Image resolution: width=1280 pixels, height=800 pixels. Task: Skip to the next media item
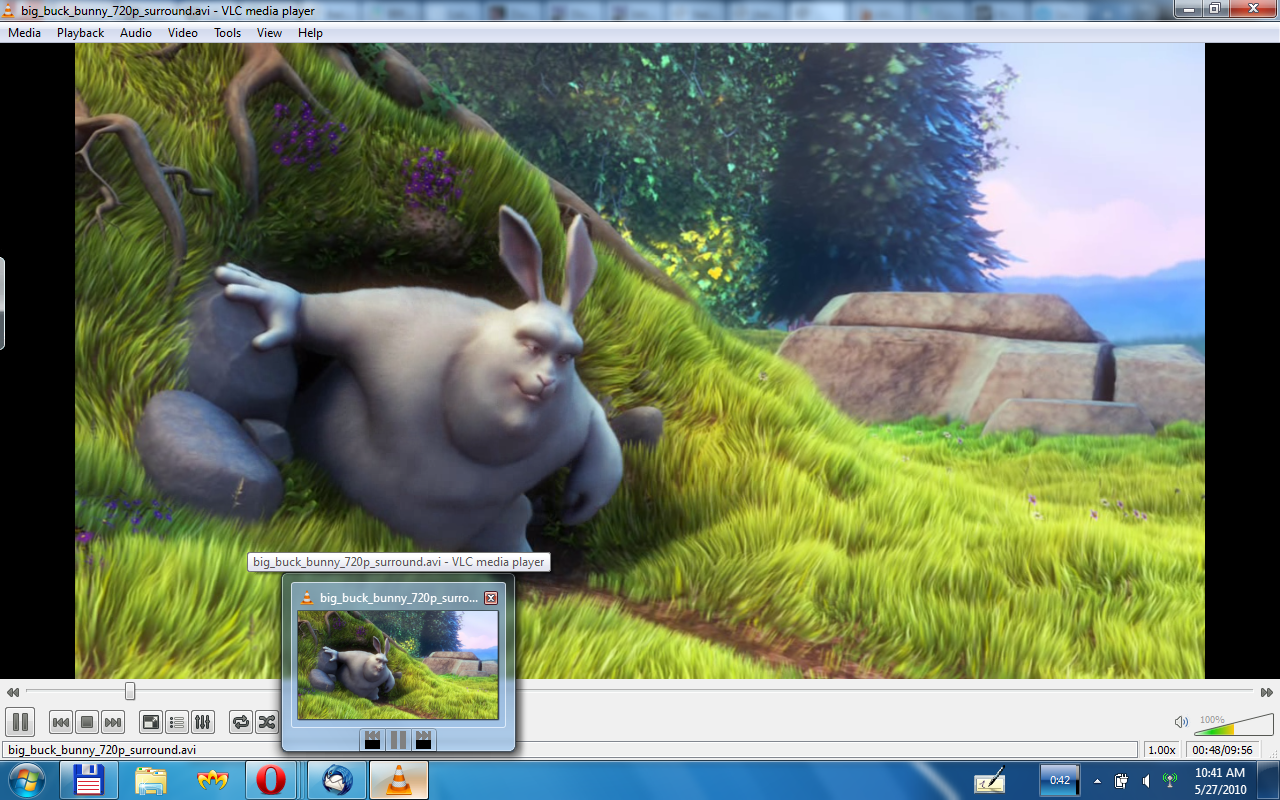113,722
